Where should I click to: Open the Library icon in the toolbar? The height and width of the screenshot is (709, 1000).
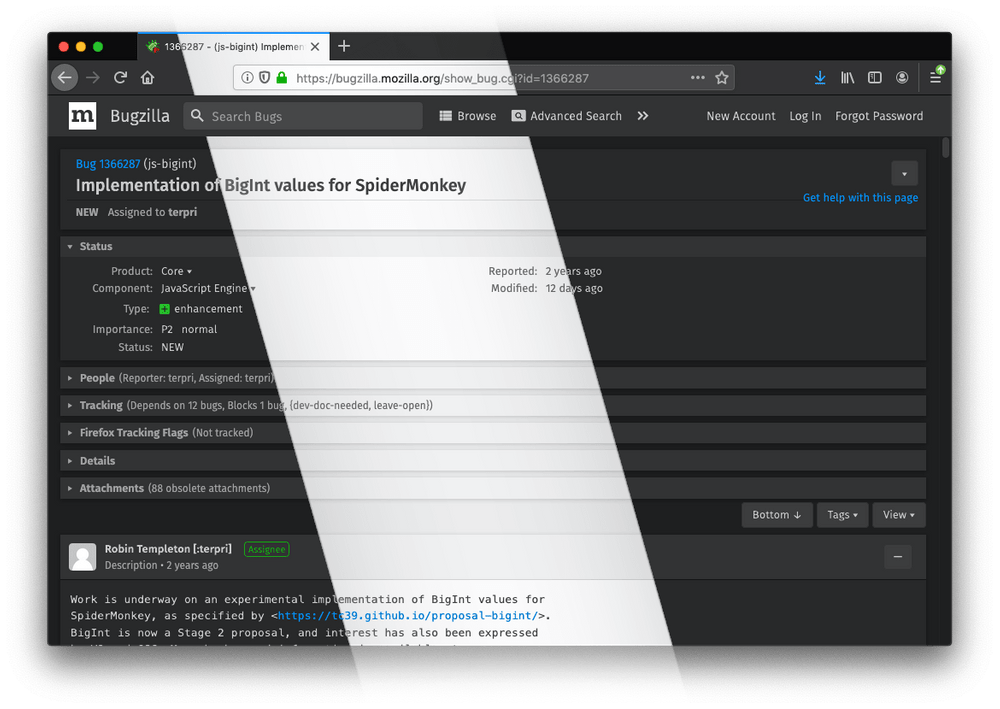point(847,78)
